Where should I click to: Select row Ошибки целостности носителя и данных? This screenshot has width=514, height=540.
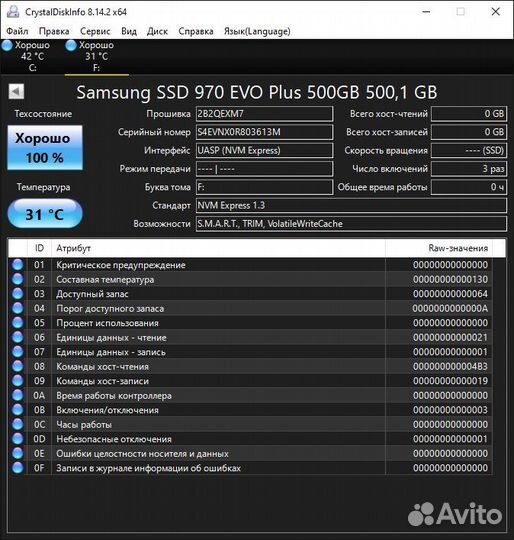(x=250, y=453)
